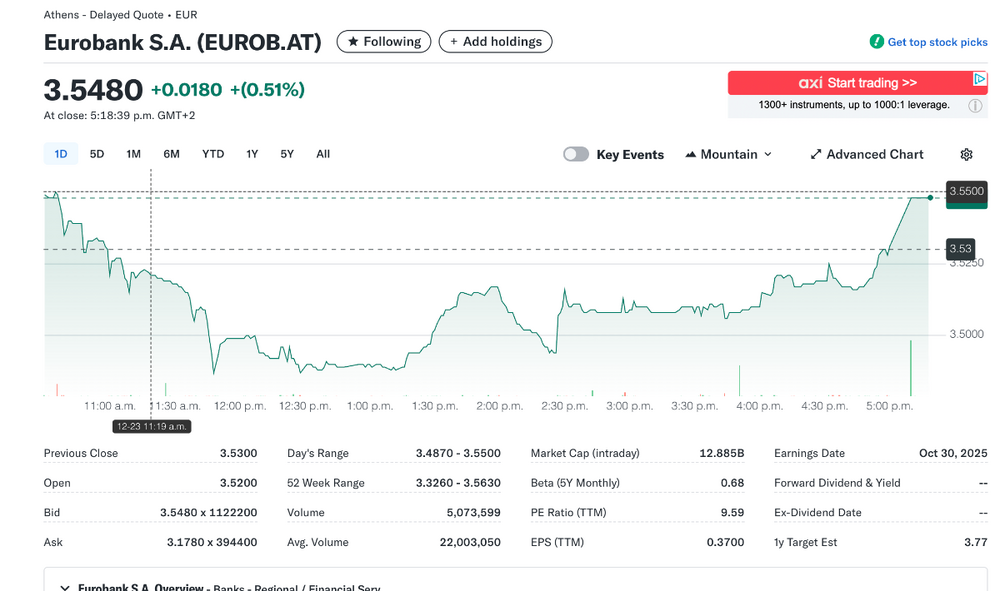Click the Eurobank S.A. (EUROB.AT) heading

182,42
